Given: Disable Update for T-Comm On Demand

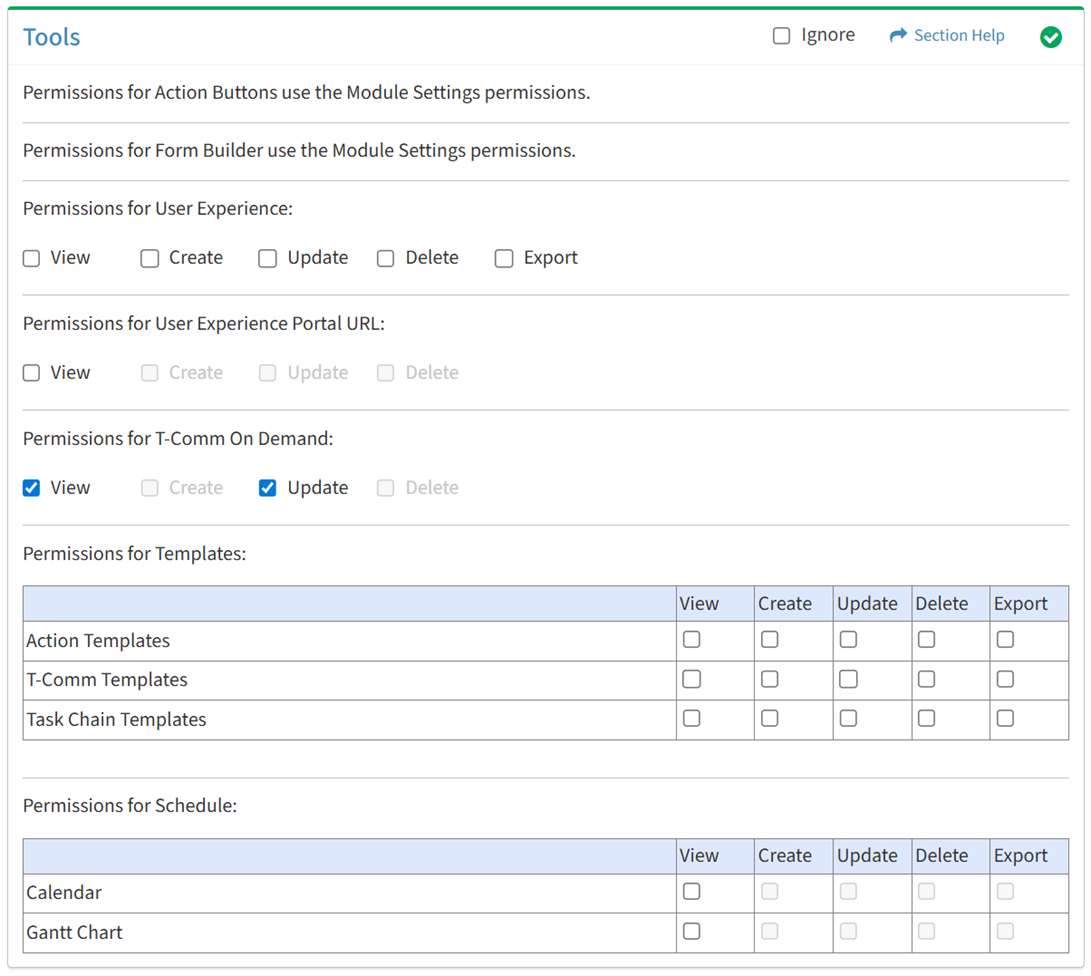Looking at the screenshot, I should [268, 488].
